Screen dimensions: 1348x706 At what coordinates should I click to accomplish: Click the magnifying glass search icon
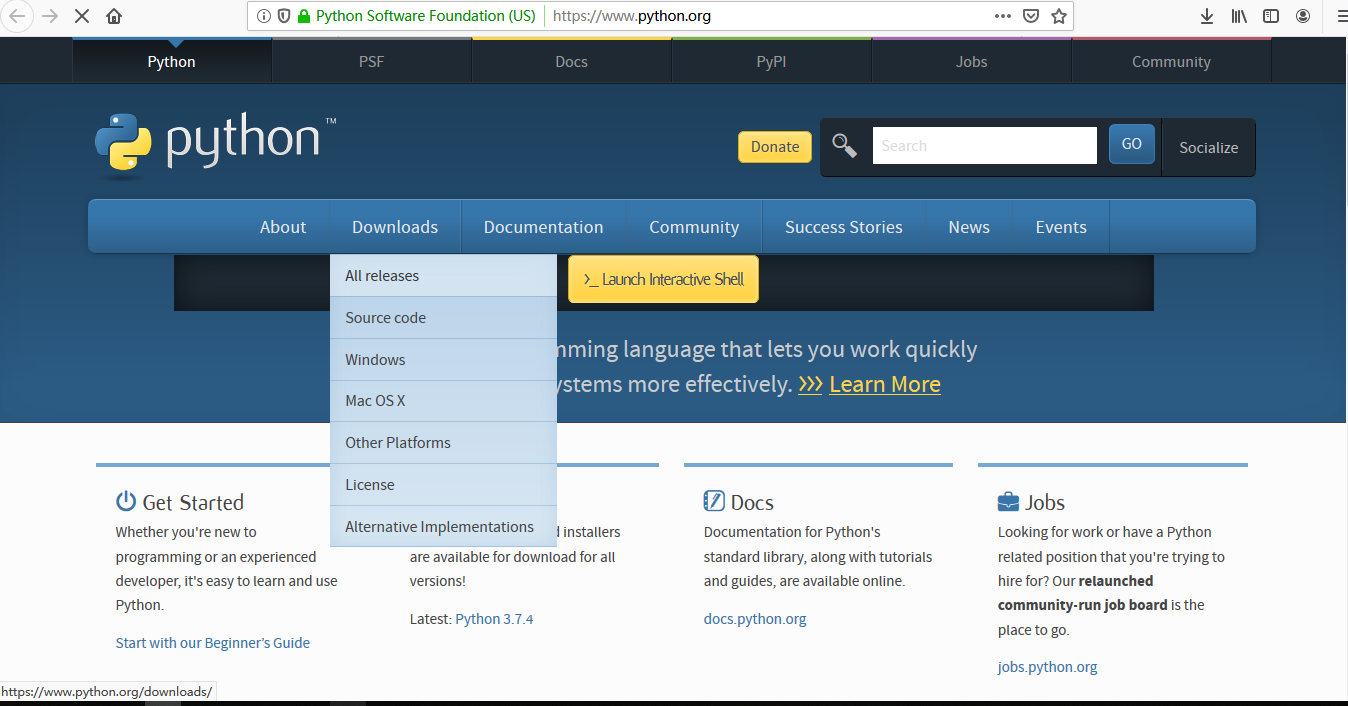coord(845,146)
